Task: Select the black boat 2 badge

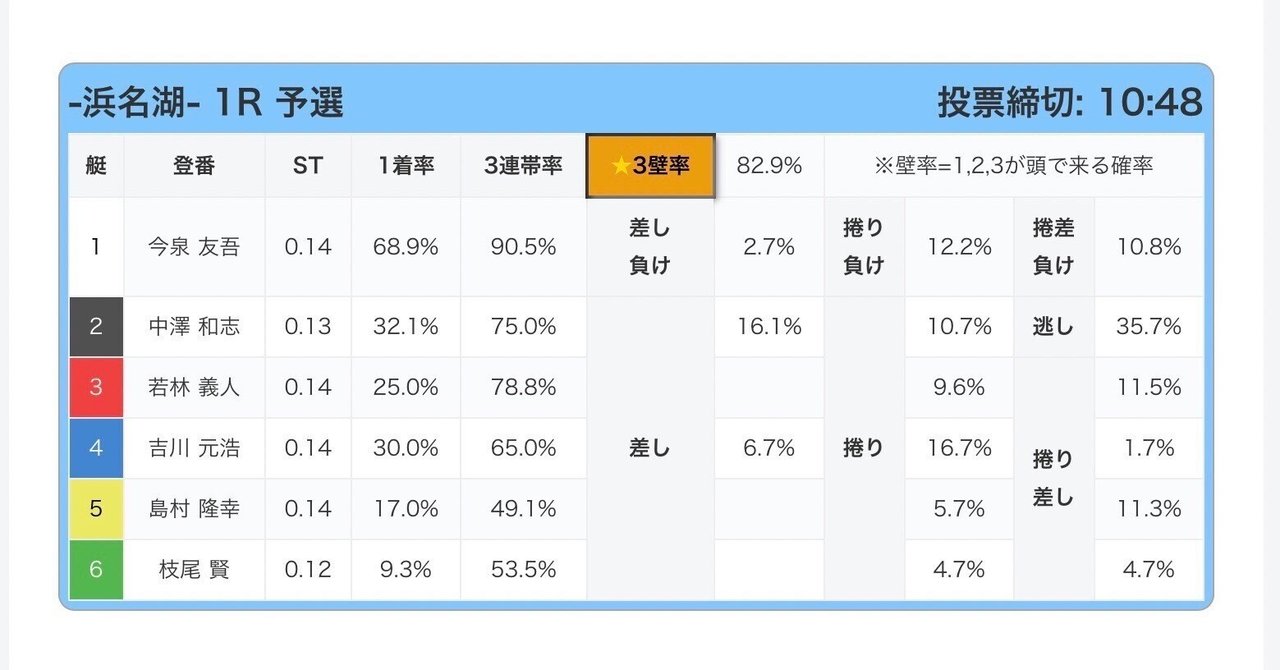Action: point(96,327)
